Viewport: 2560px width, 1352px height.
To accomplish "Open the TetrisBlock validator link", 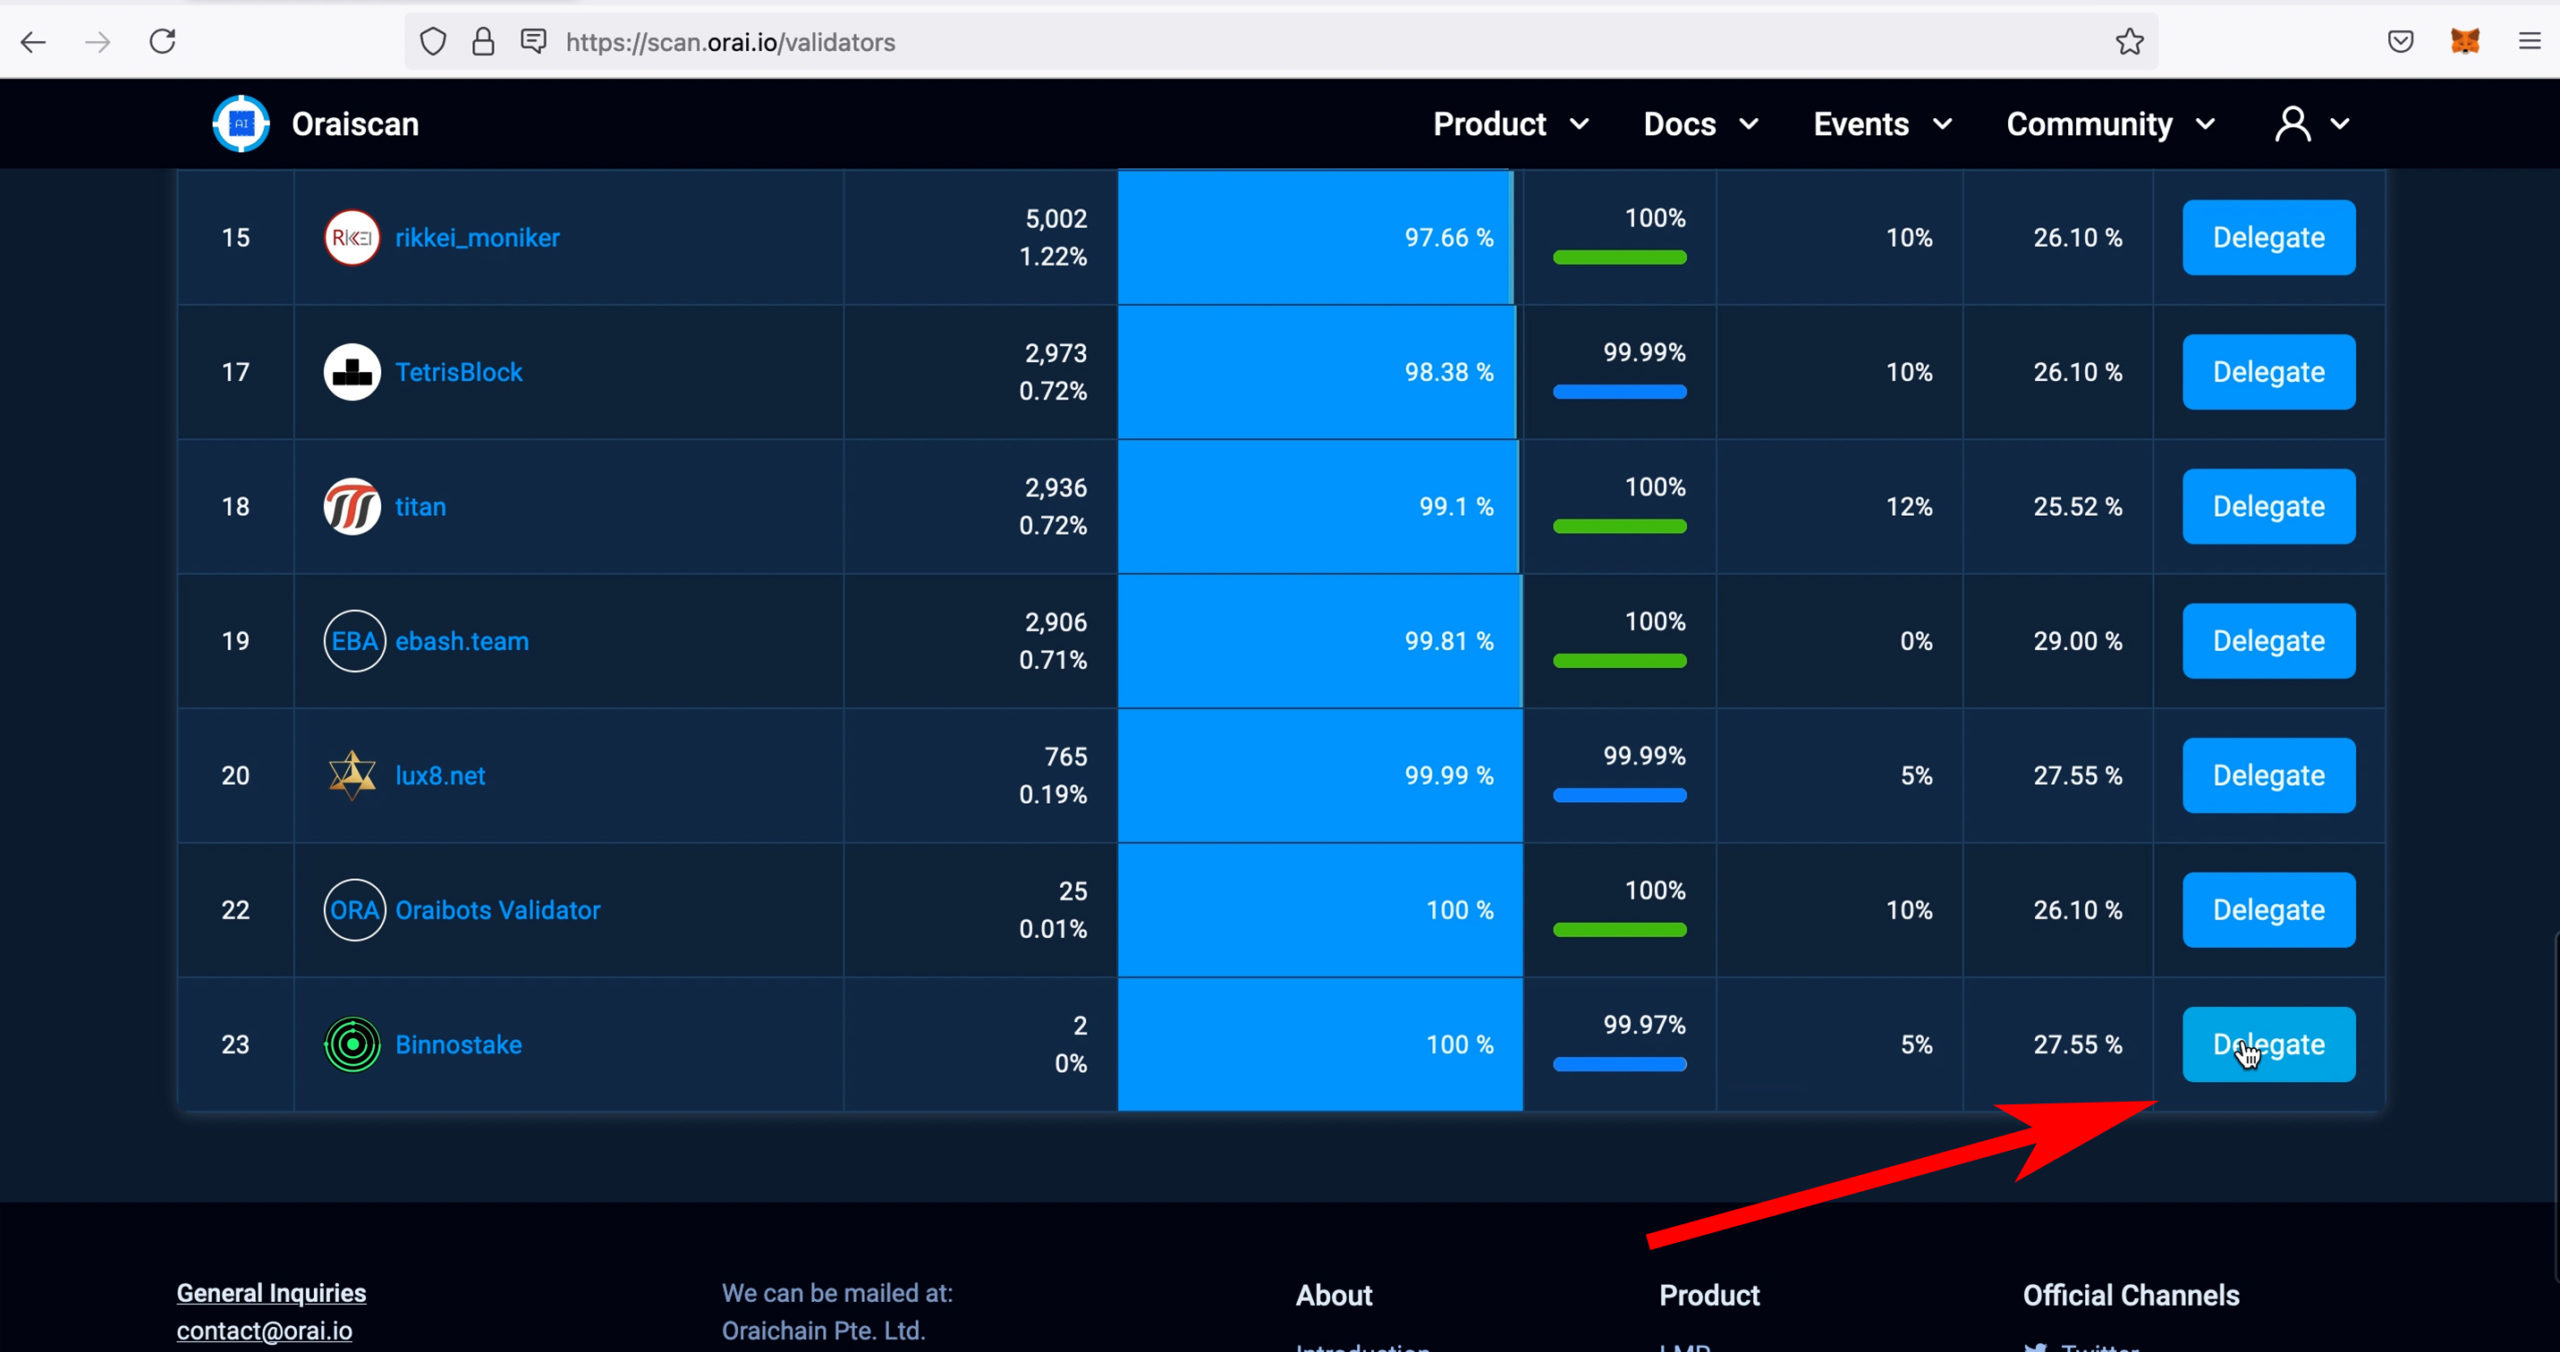I will point(458,372).
